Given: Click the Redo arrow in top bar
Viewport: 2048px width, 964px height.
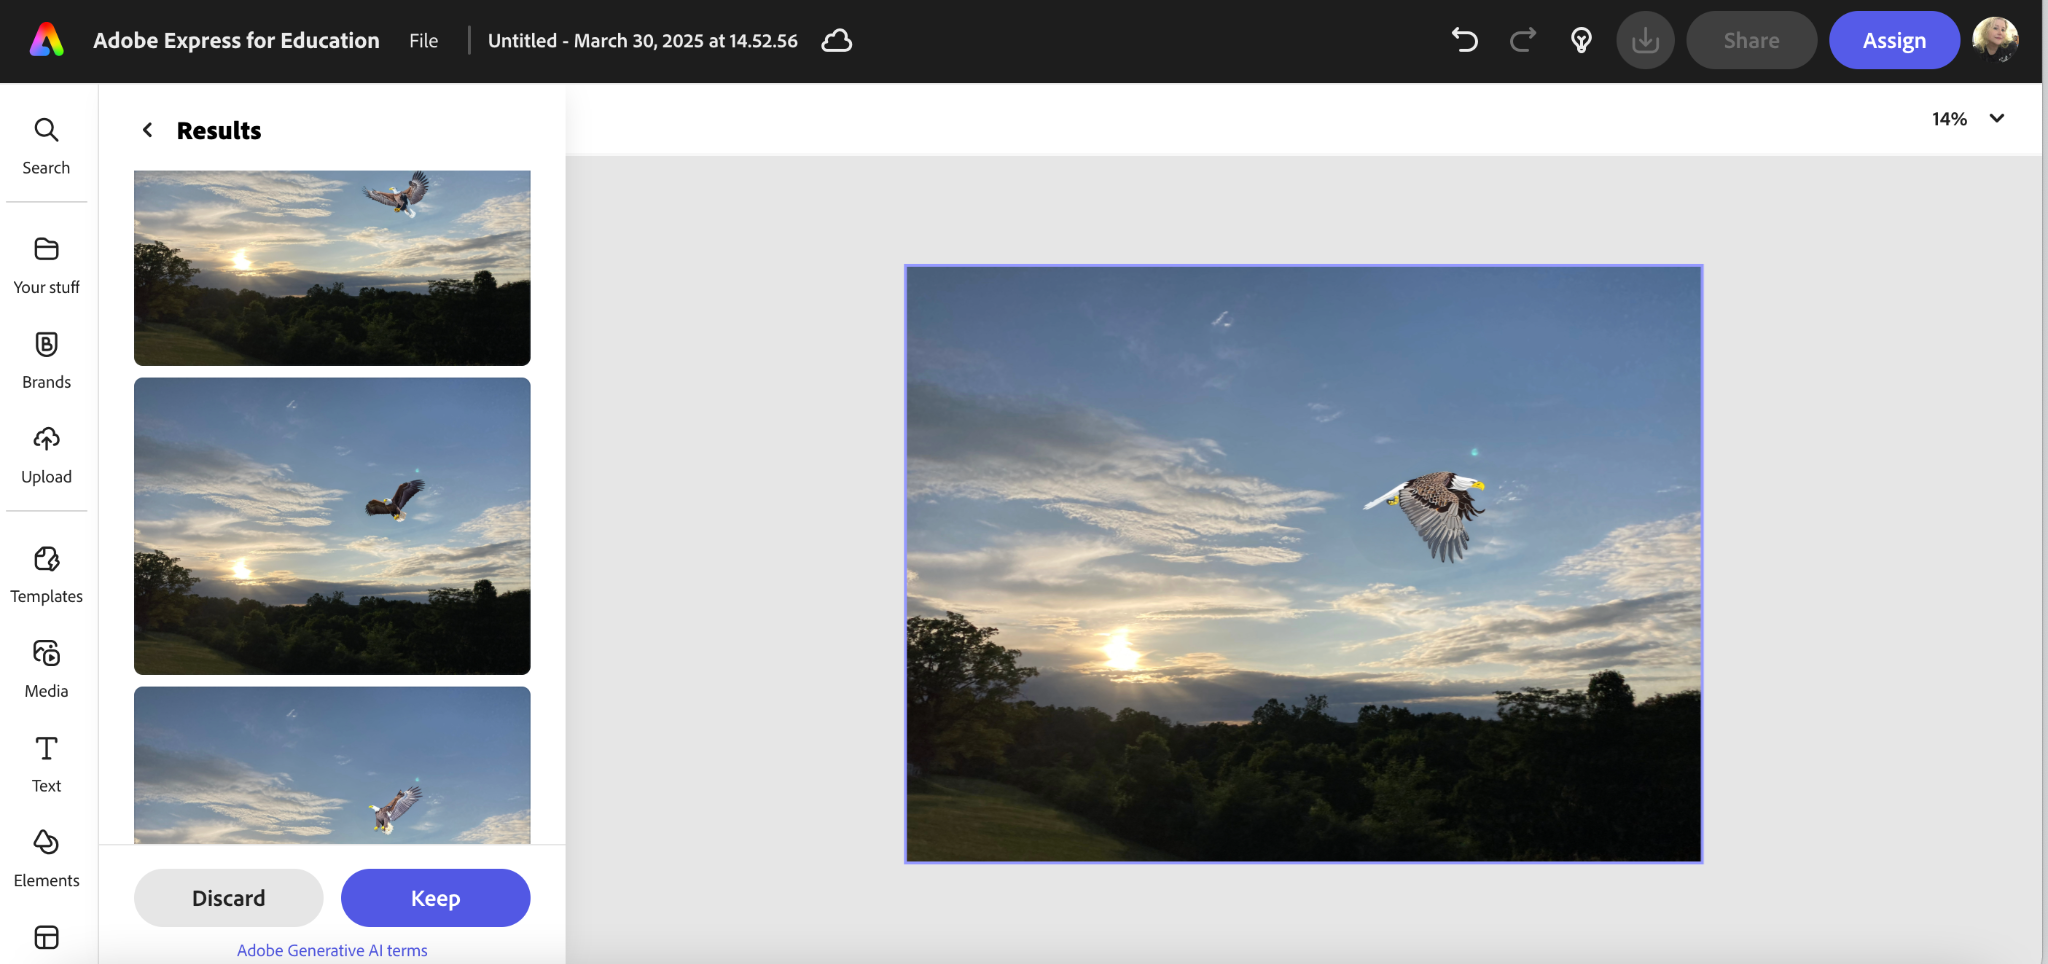Looking at the screenshot, I should coord(1522,40).
